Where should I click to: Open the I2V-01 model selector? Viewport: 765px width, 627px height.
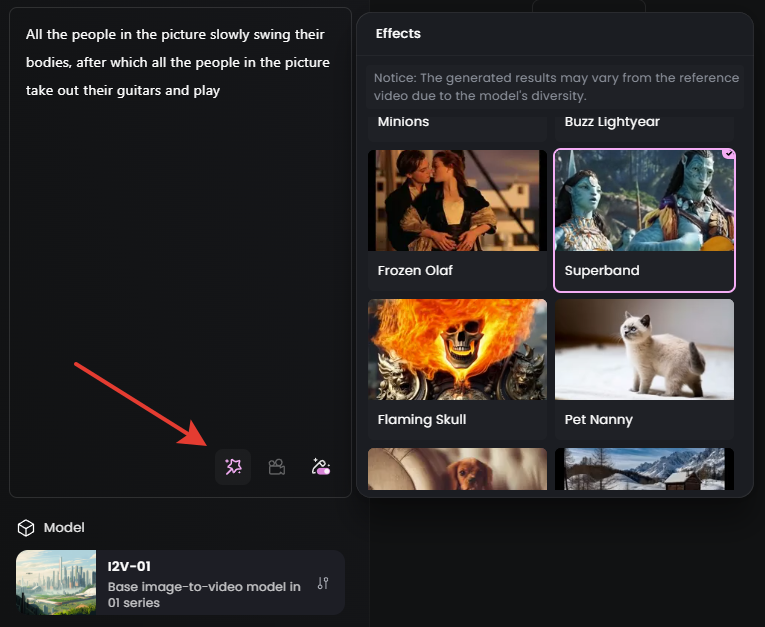coord(180,583)
